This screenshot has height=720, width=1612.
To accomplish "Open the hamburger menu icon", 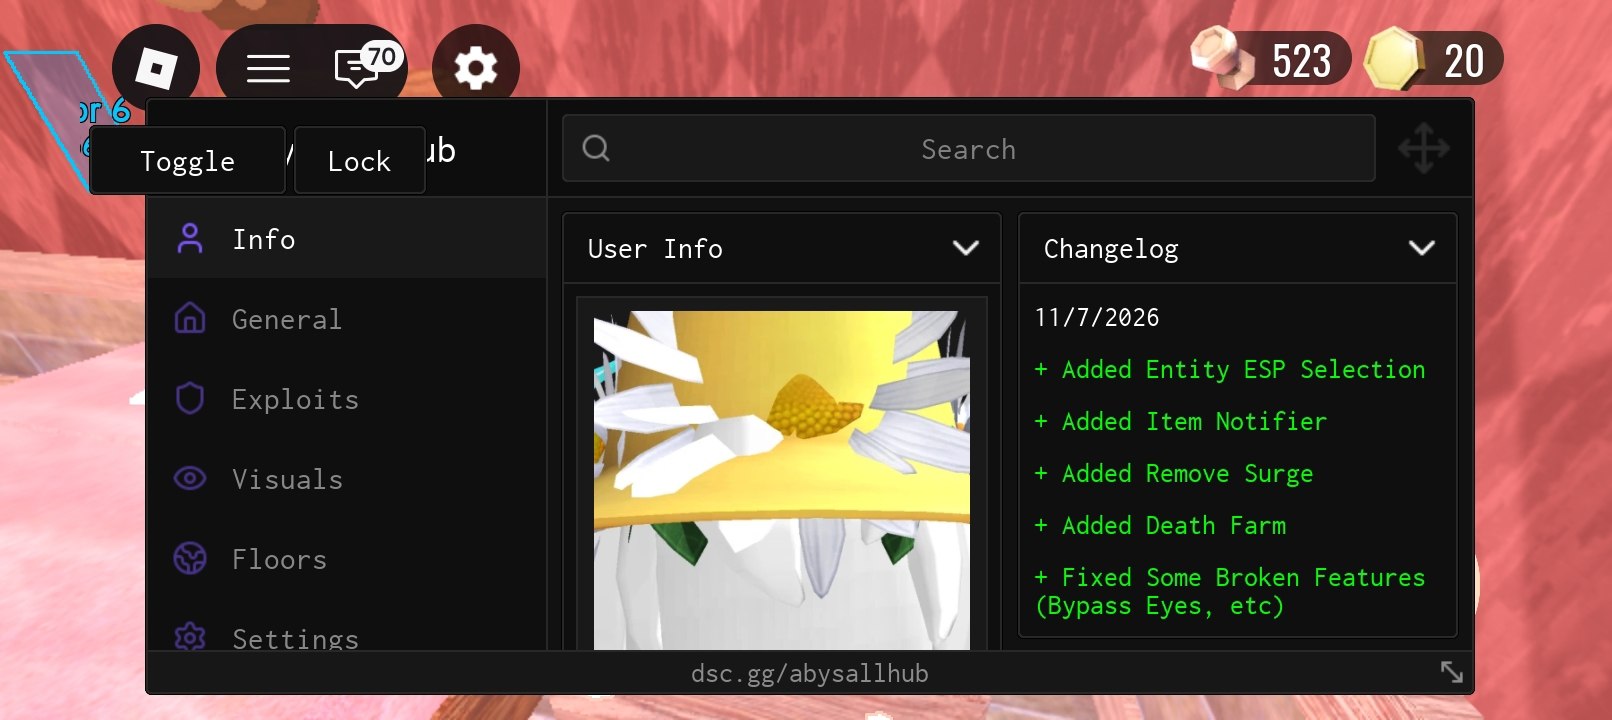I will [x=268, y=68].
